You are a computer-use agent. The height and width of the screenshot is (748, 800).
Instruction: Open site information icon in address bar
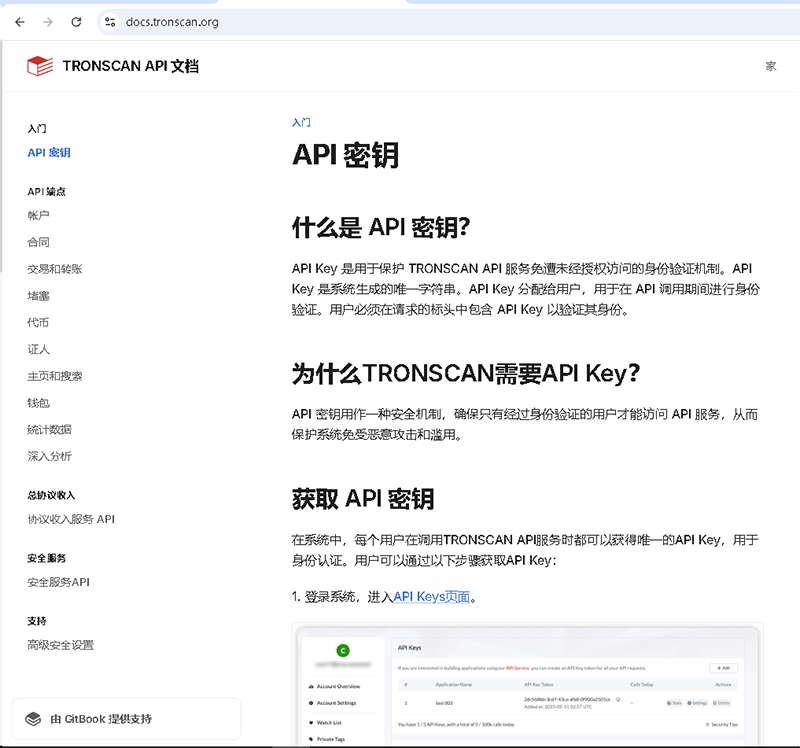tap(111, 21)
